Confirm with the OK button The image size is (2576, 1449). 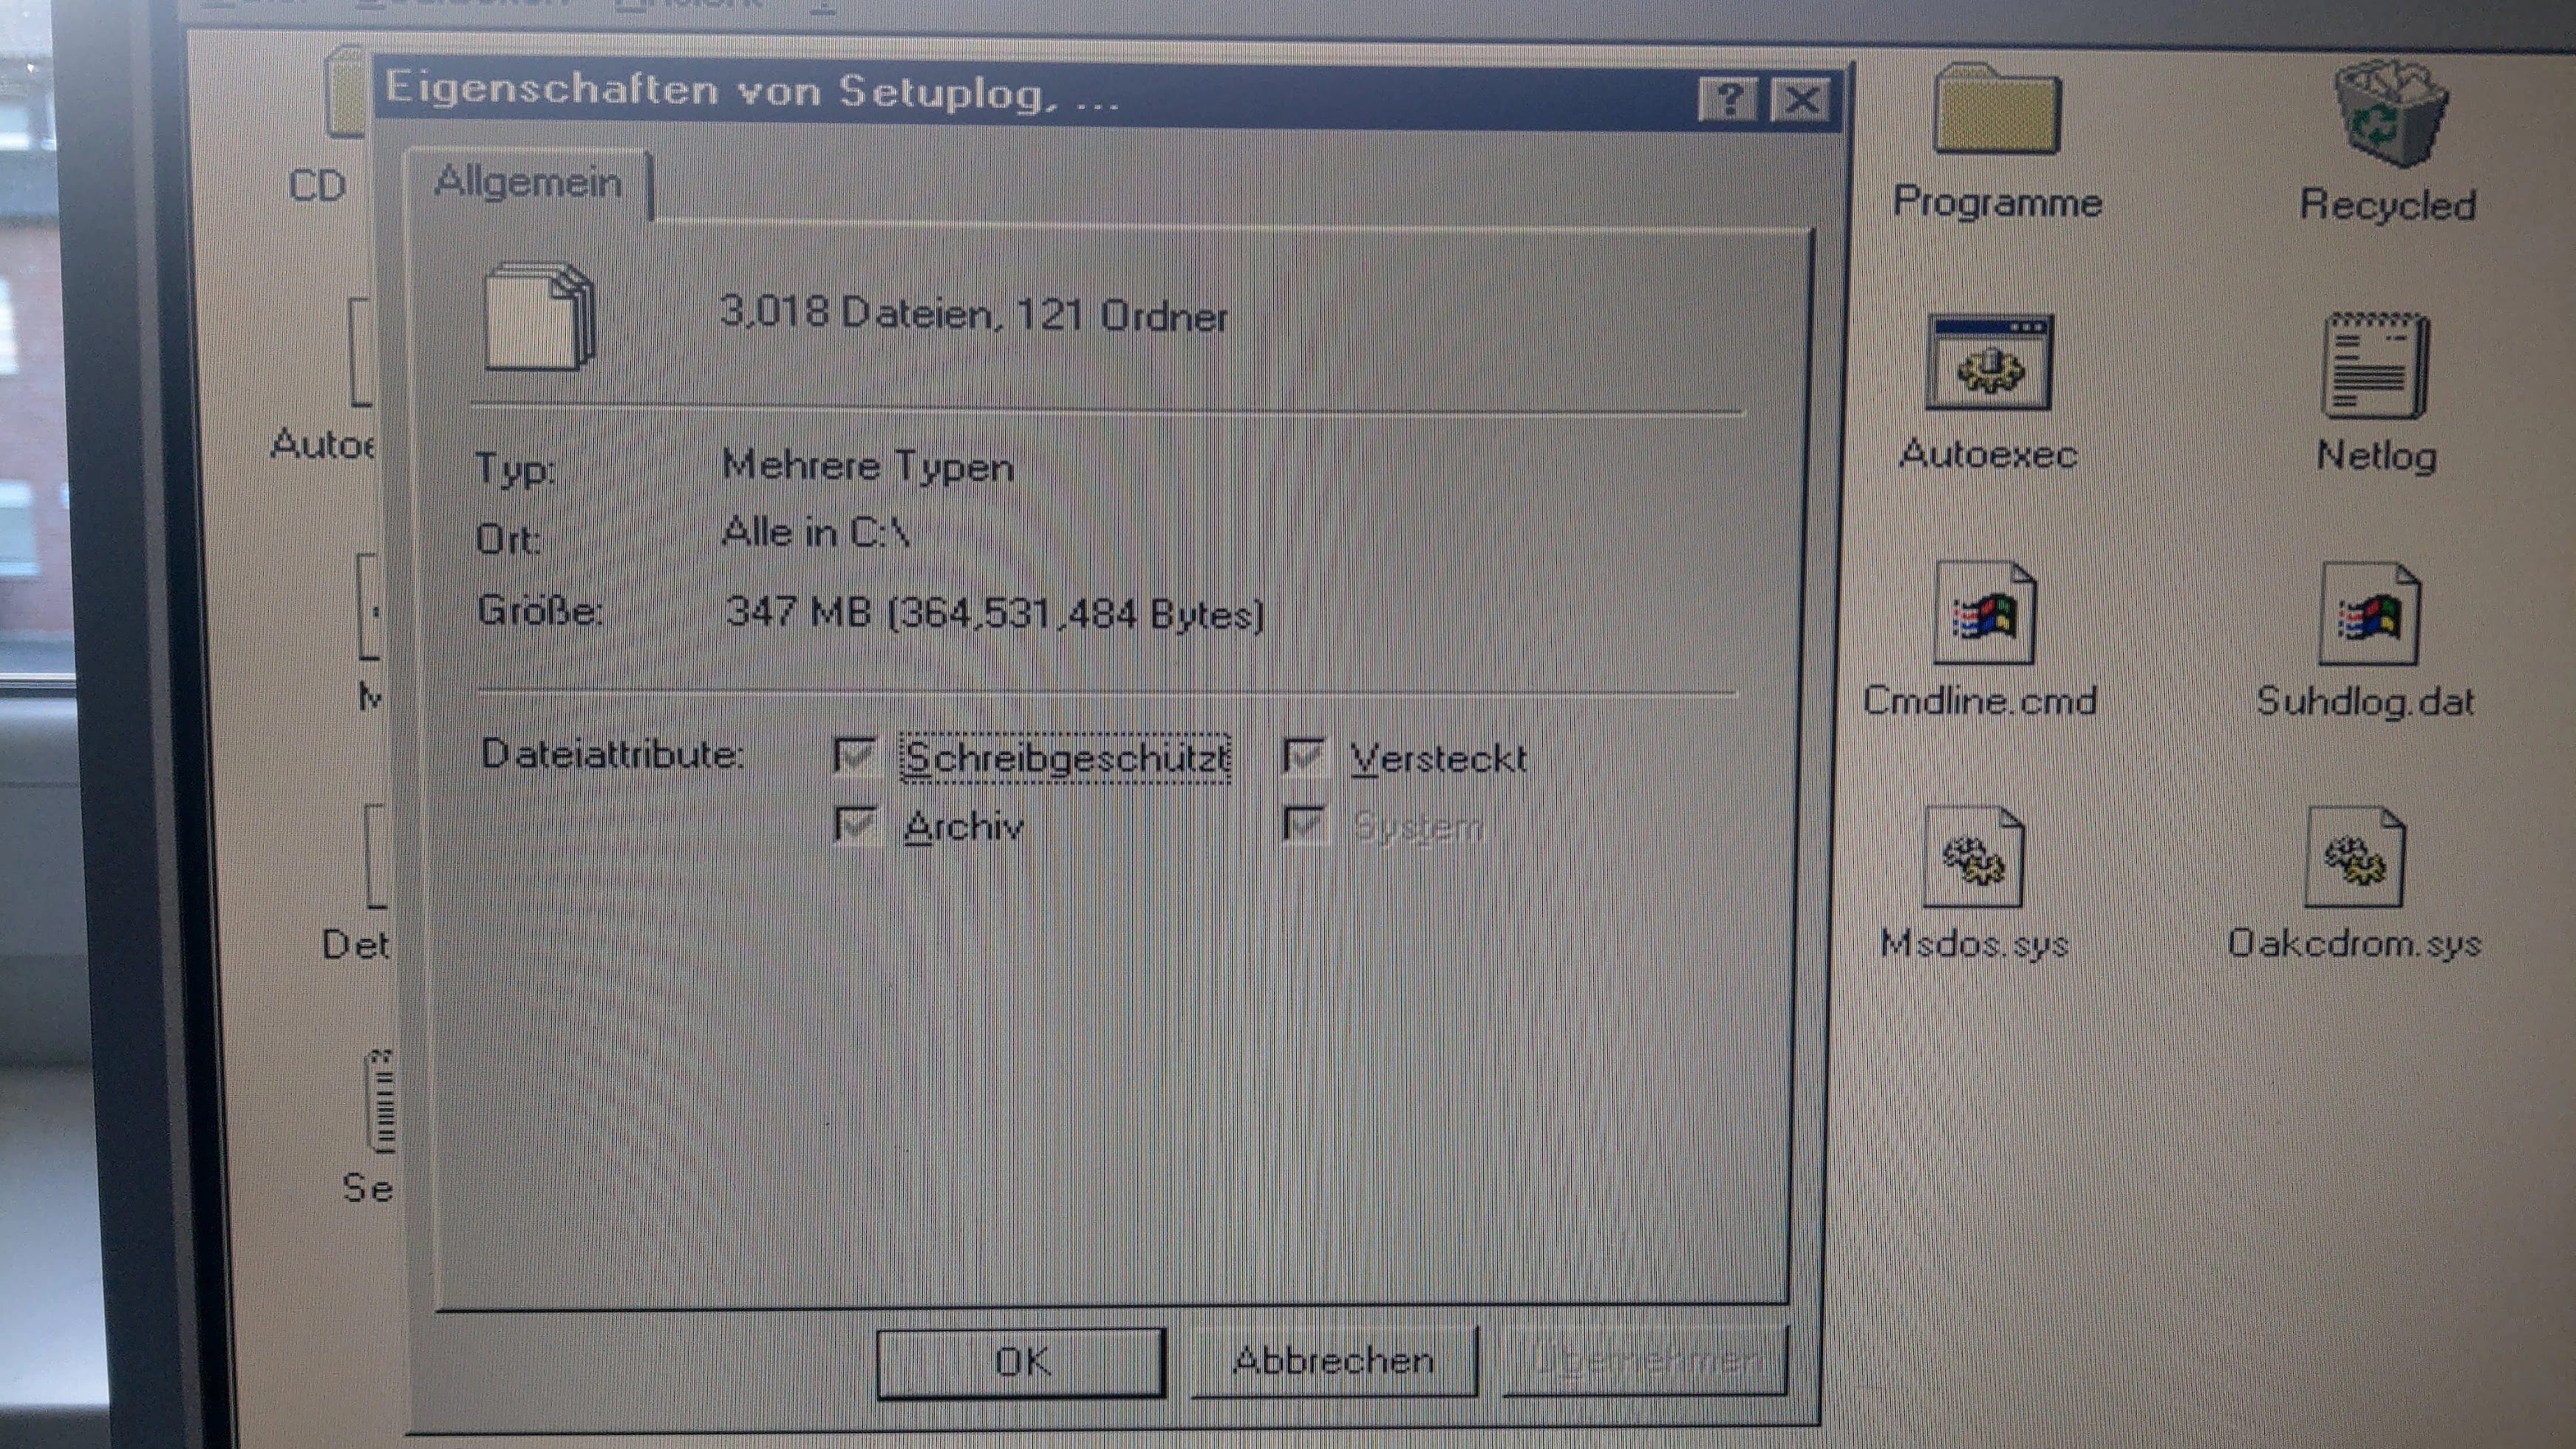pos(1021,1362)
